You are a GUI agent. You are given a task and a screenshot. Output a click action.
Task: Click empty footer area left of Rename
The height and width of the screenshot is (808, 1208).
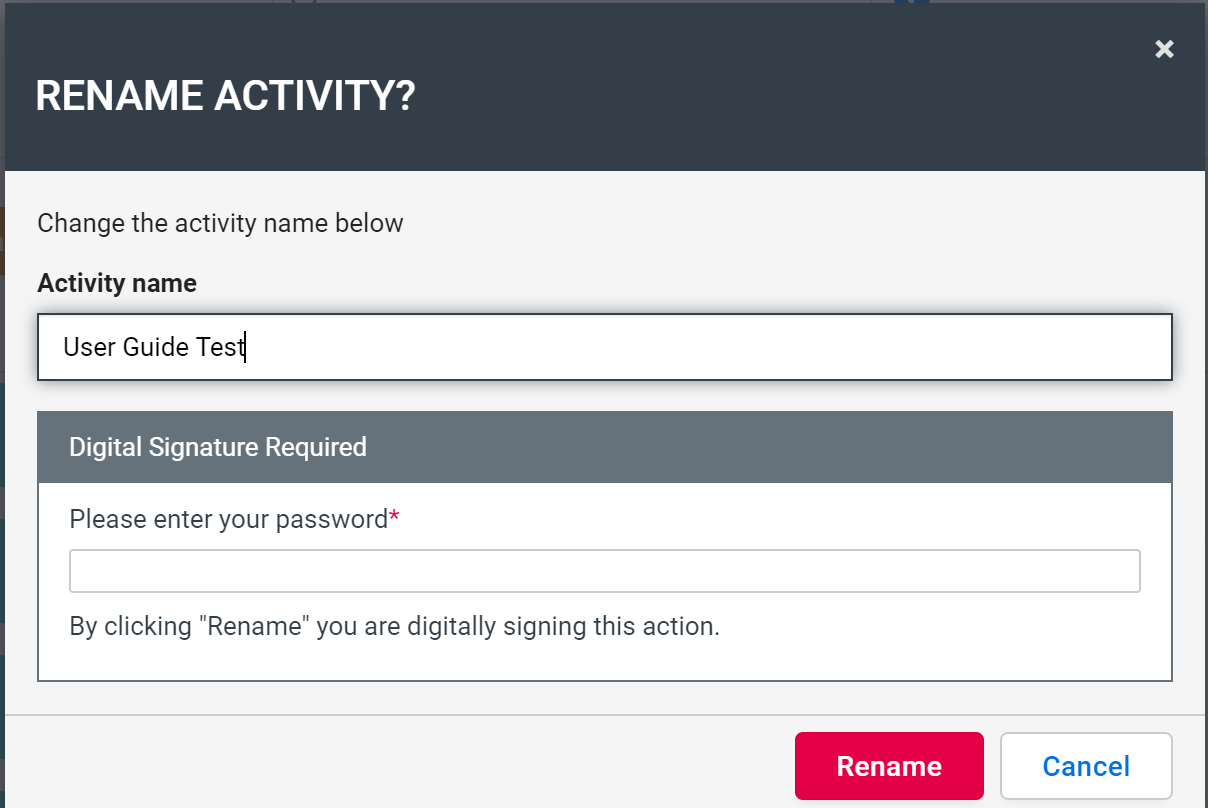point(400,766)
